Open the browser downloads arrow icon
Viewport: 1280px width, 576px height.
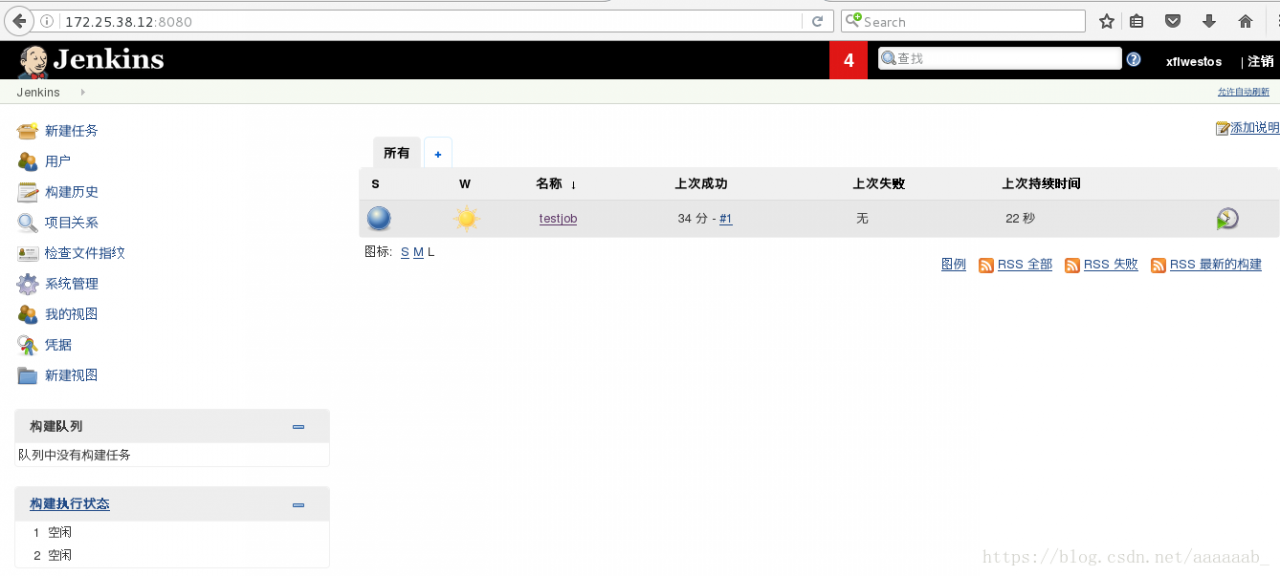pos(1209,21)
